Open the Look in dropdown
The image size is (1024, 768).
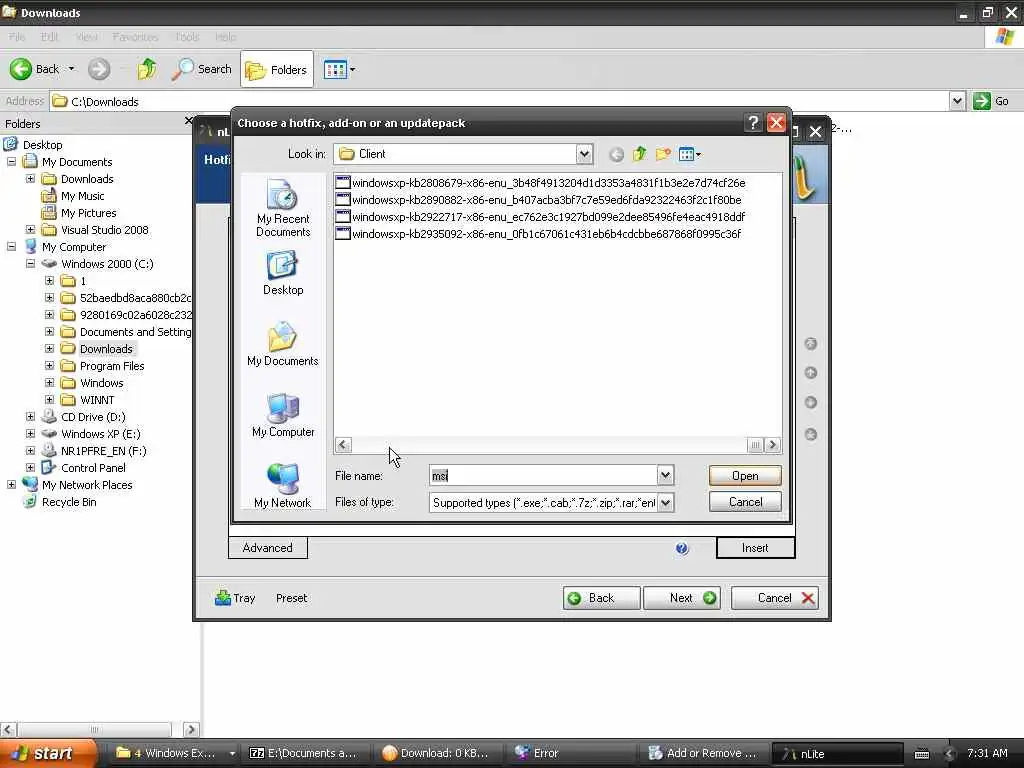pyautogui.click(x=584, y=154)
